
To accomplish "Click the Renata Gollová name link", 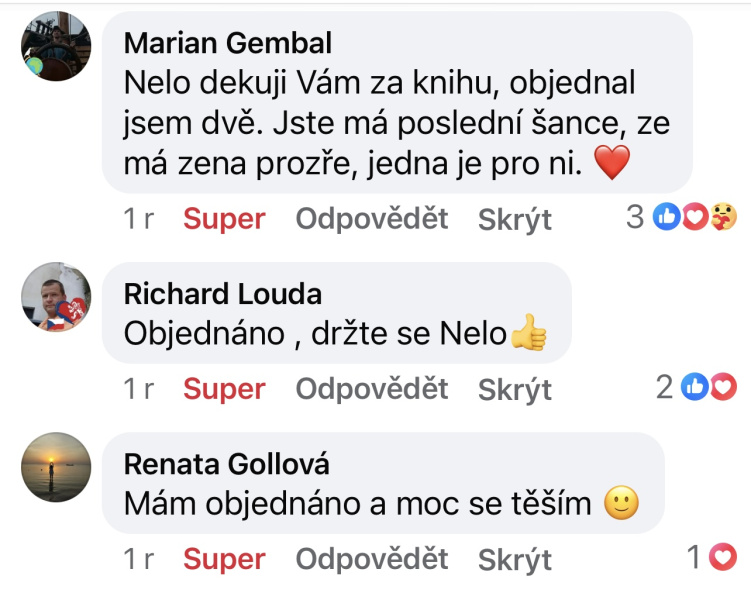I will click(227, 464).
